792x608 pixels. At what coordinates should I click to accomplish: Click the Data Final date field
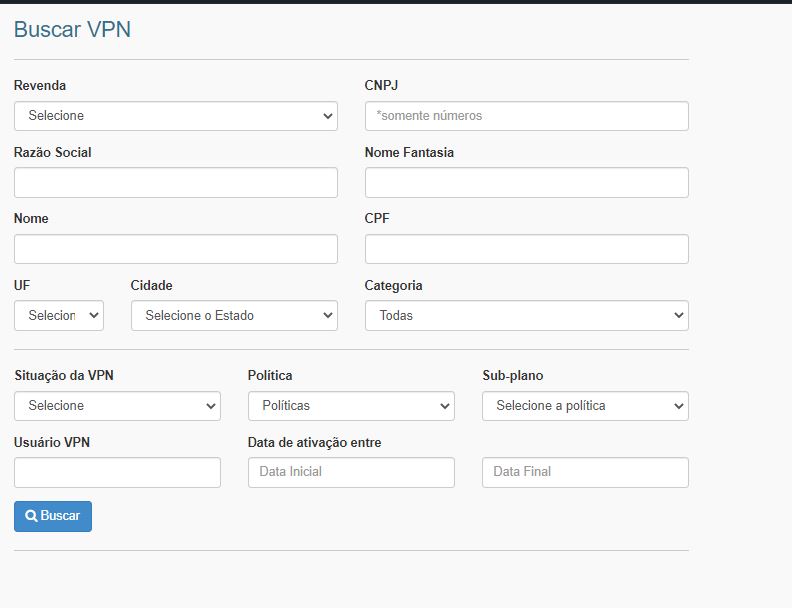pos(585,472)
